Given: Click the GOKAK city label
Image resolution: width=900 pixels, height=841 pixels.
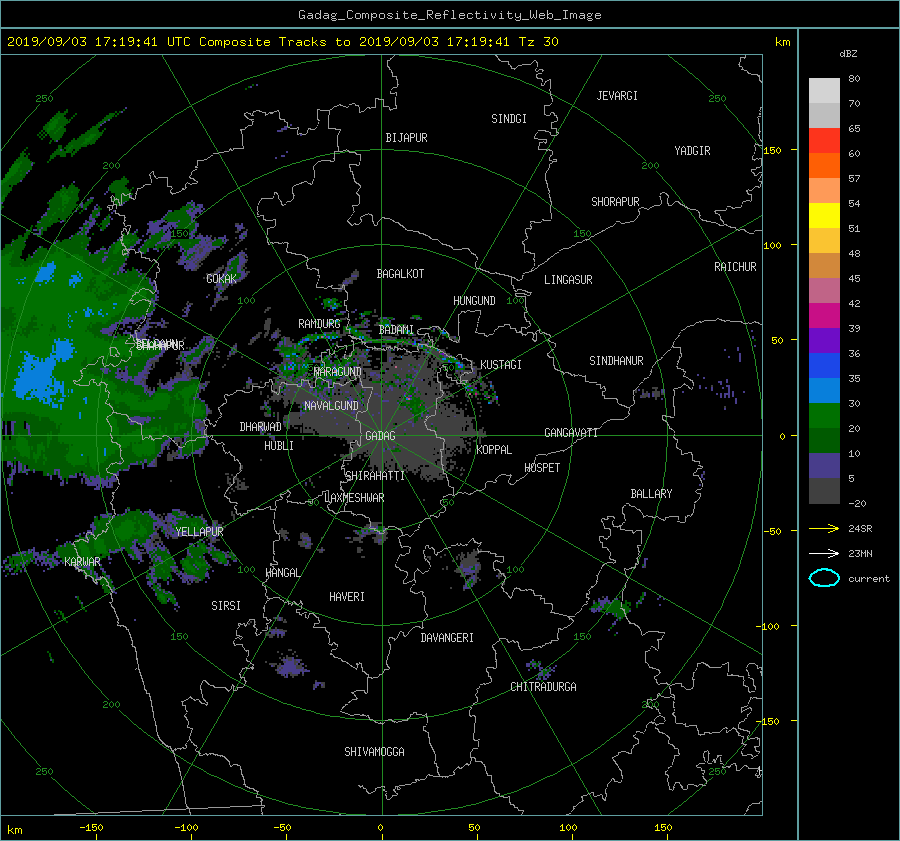Looking at the screenshot, I should click(x=221, y=279).
